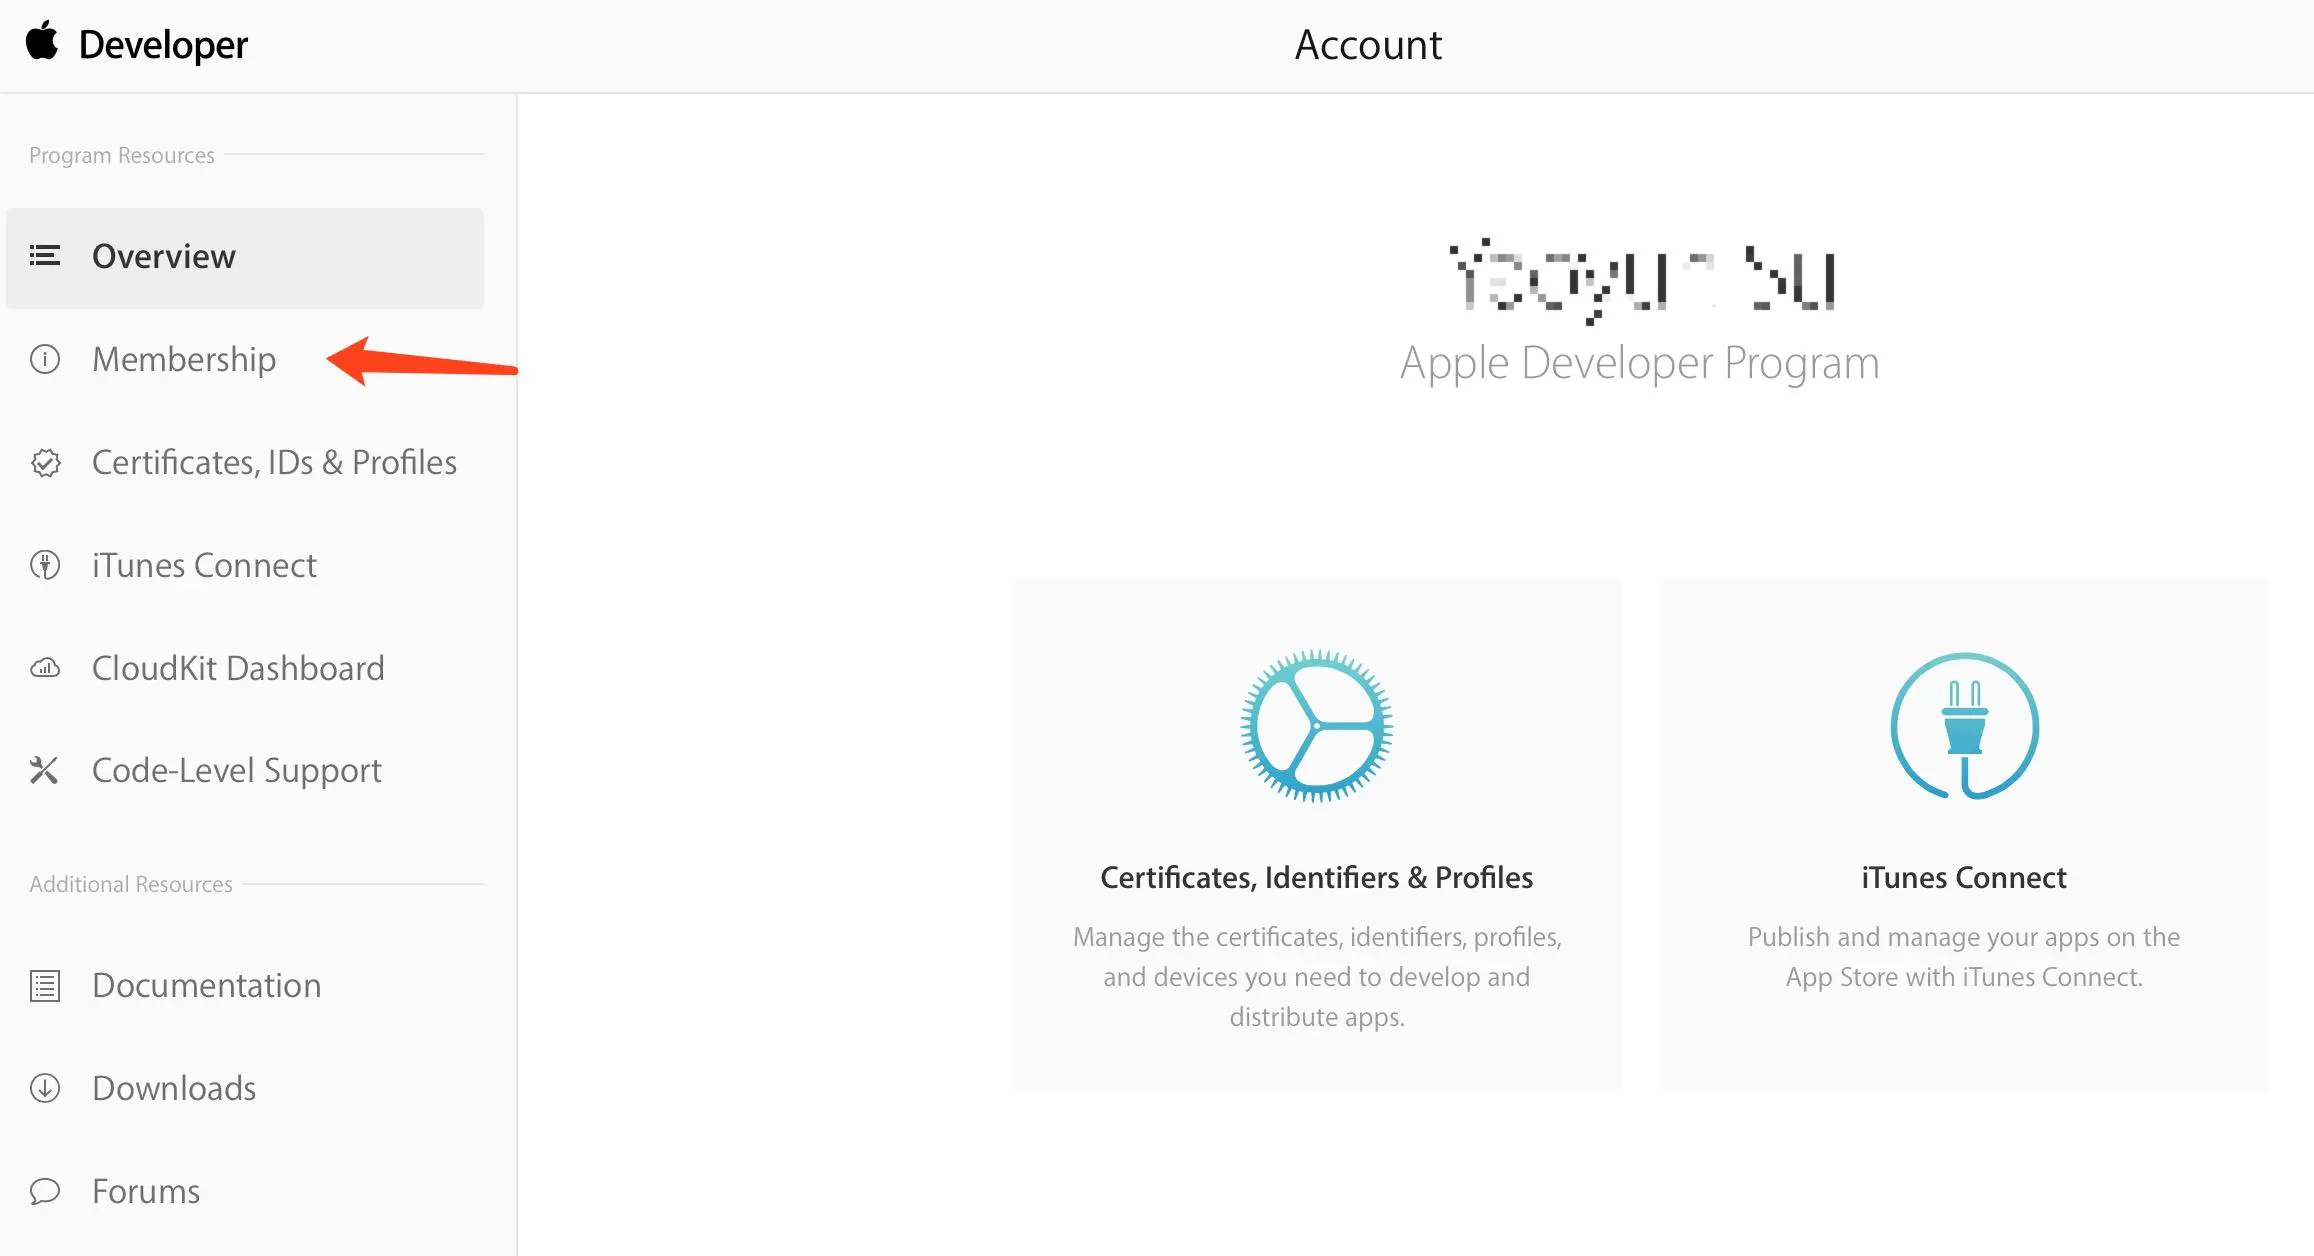Click the Program Resources section label
Image resolution: width=2314 pixels, height=1256 pixels.
(x=122, y=155)
